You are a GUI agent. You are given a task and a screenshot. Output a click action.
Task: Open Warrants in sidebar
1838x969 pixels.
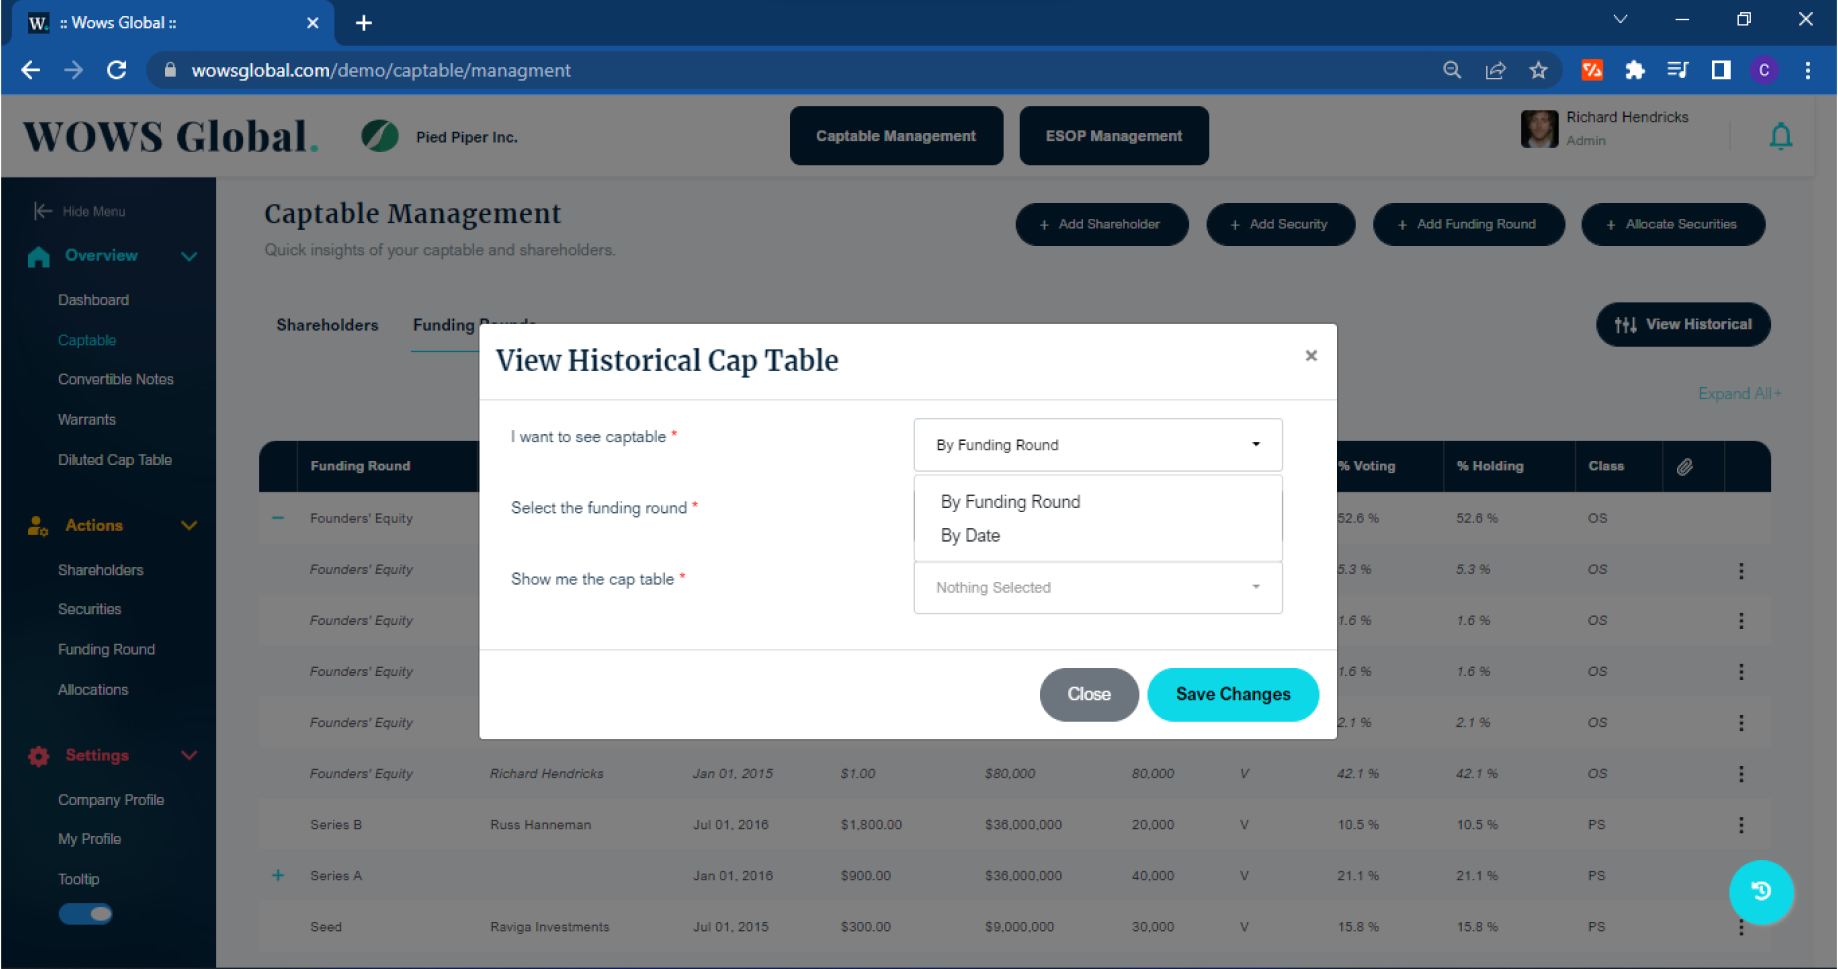pyautogui.click(x=87, y=420)
